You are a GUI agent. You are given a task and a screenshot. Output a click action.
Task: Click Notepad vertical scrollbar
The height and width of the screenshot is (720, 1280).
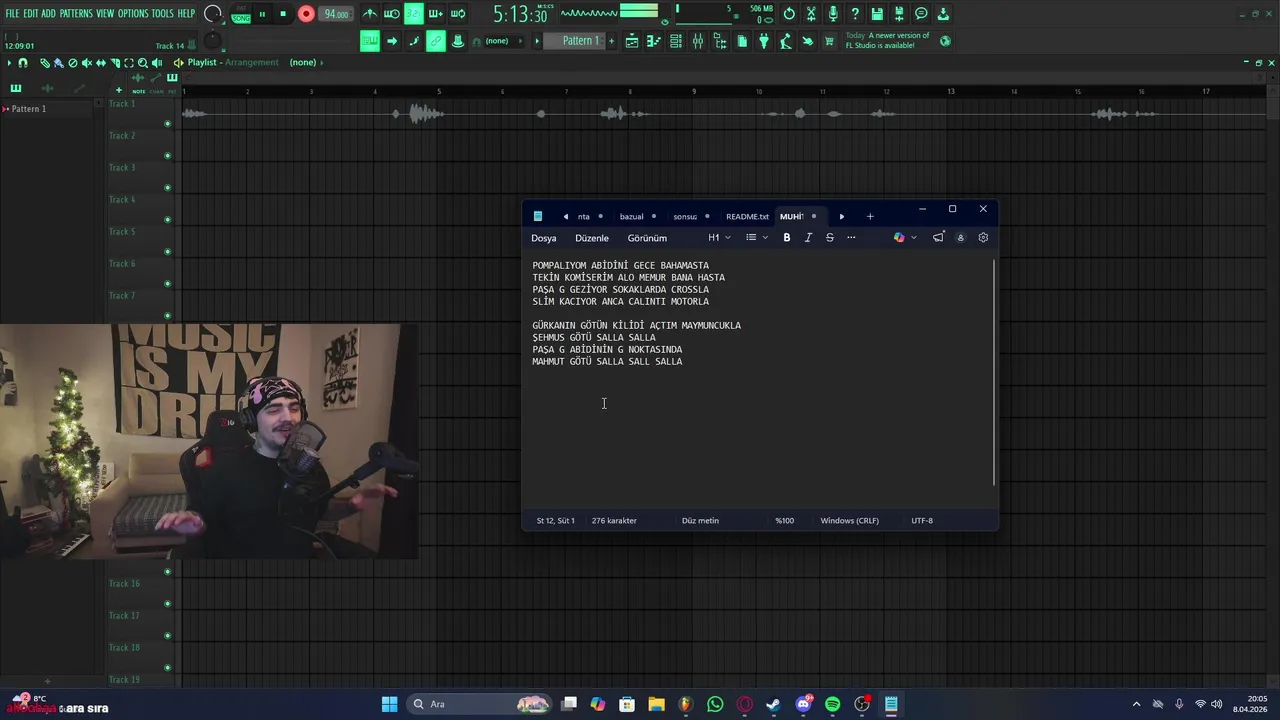(x=994, y=372)
